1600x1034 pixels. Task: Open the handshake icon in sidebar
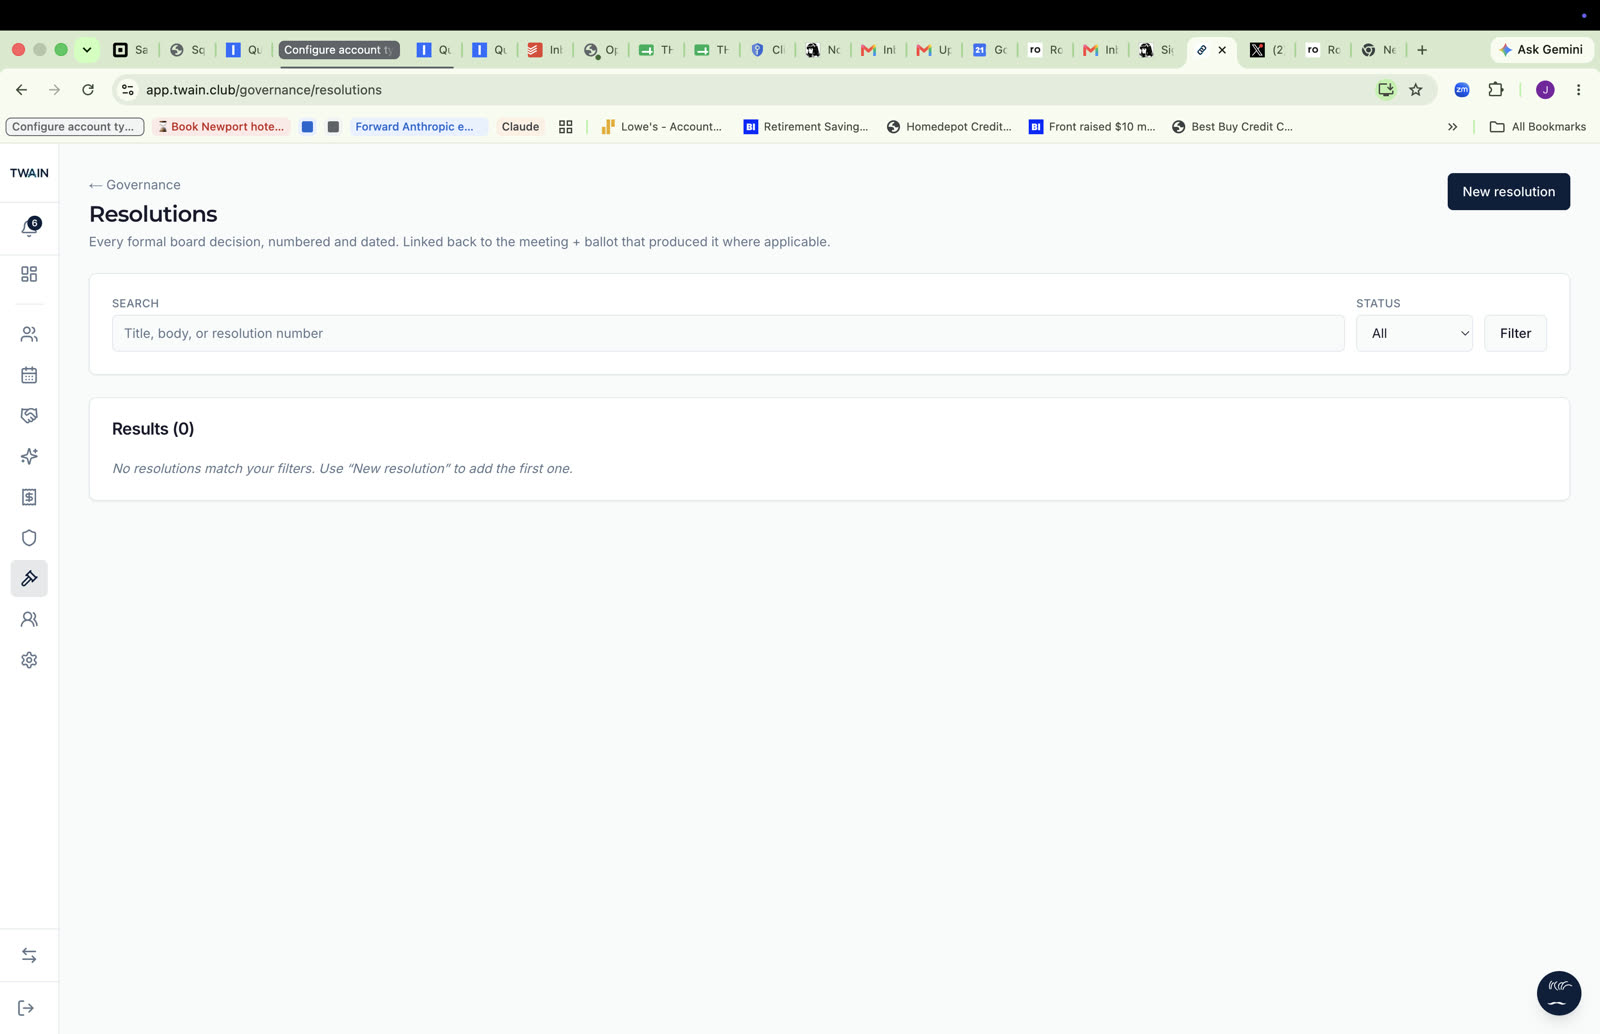(29, 415)
